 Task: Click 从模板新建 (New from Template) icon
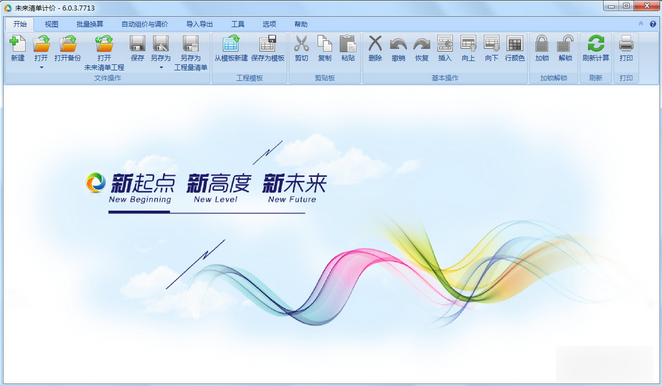tap(231, 43)
